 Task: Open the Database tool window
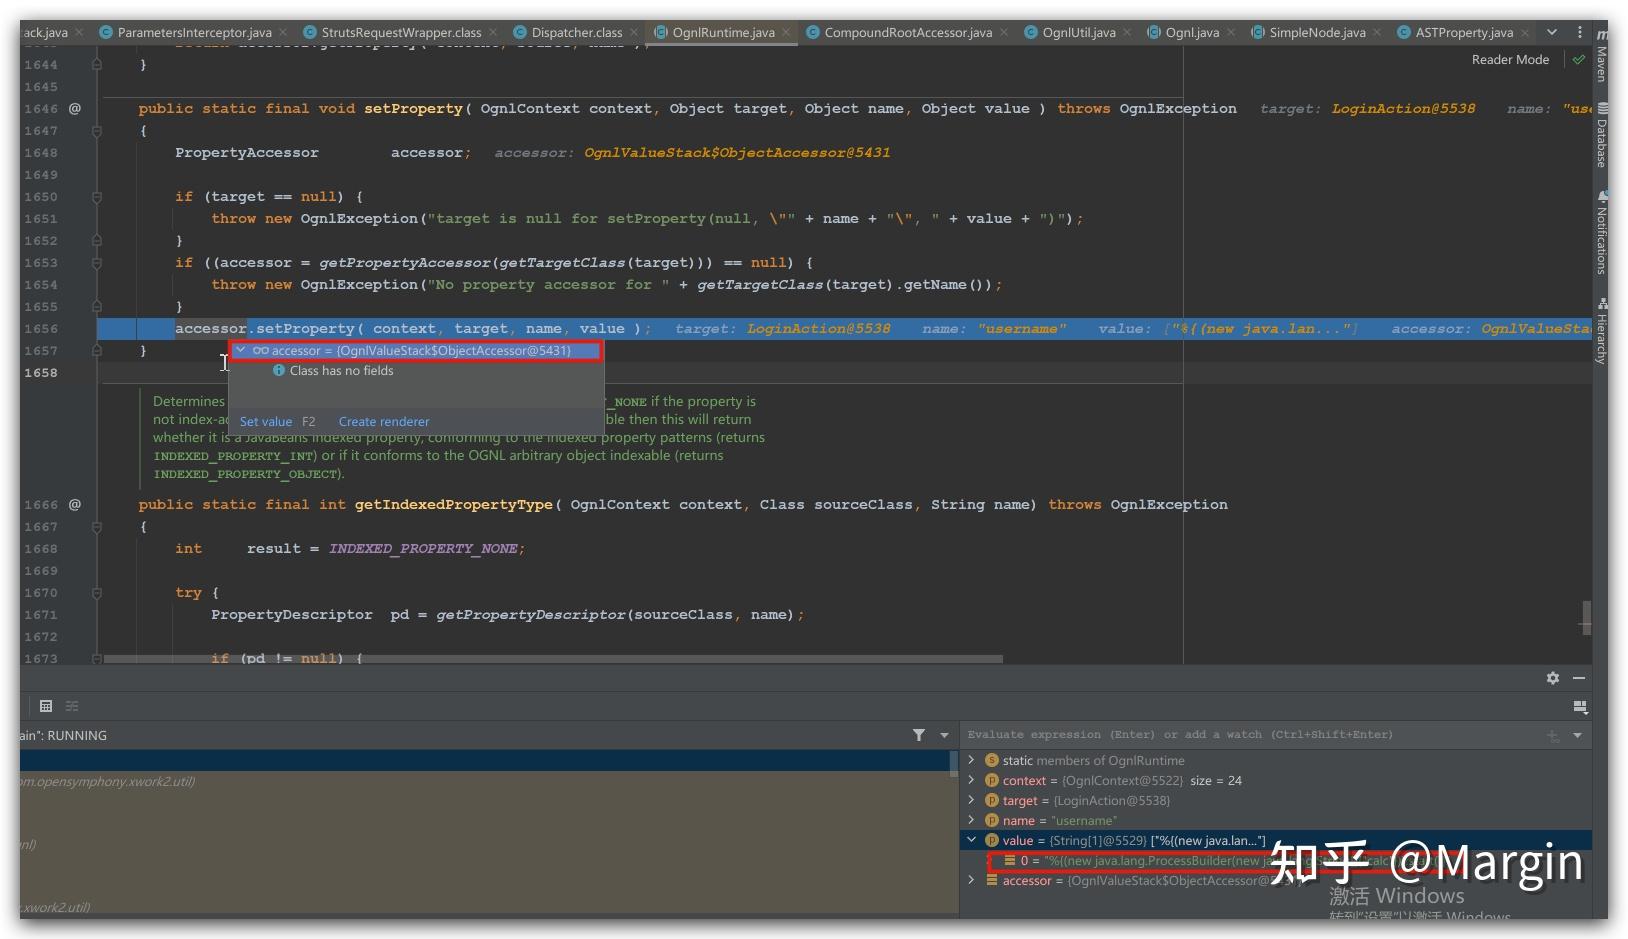[x=1601, y=138]
